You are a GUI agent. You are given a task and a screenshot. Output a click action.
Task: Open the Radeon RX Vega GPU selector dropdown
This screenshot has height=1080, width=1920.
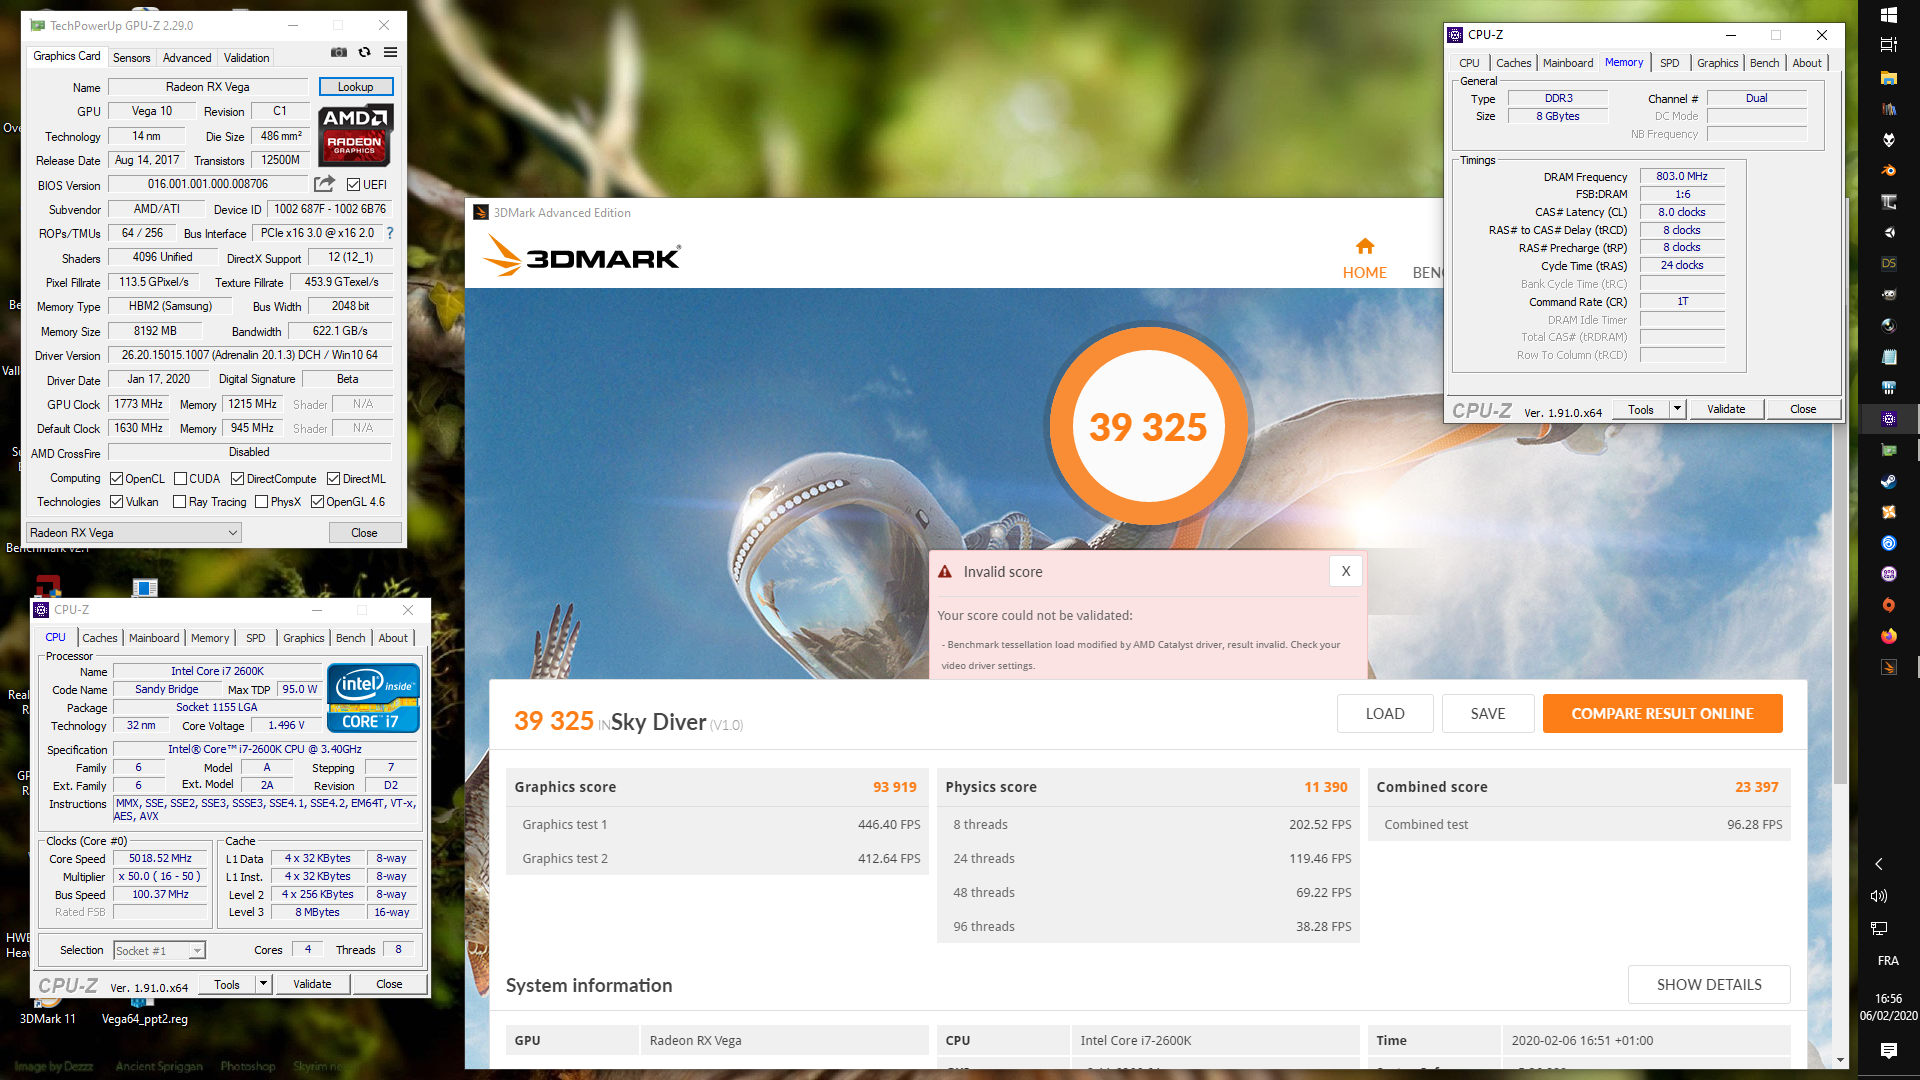(134, 533)
